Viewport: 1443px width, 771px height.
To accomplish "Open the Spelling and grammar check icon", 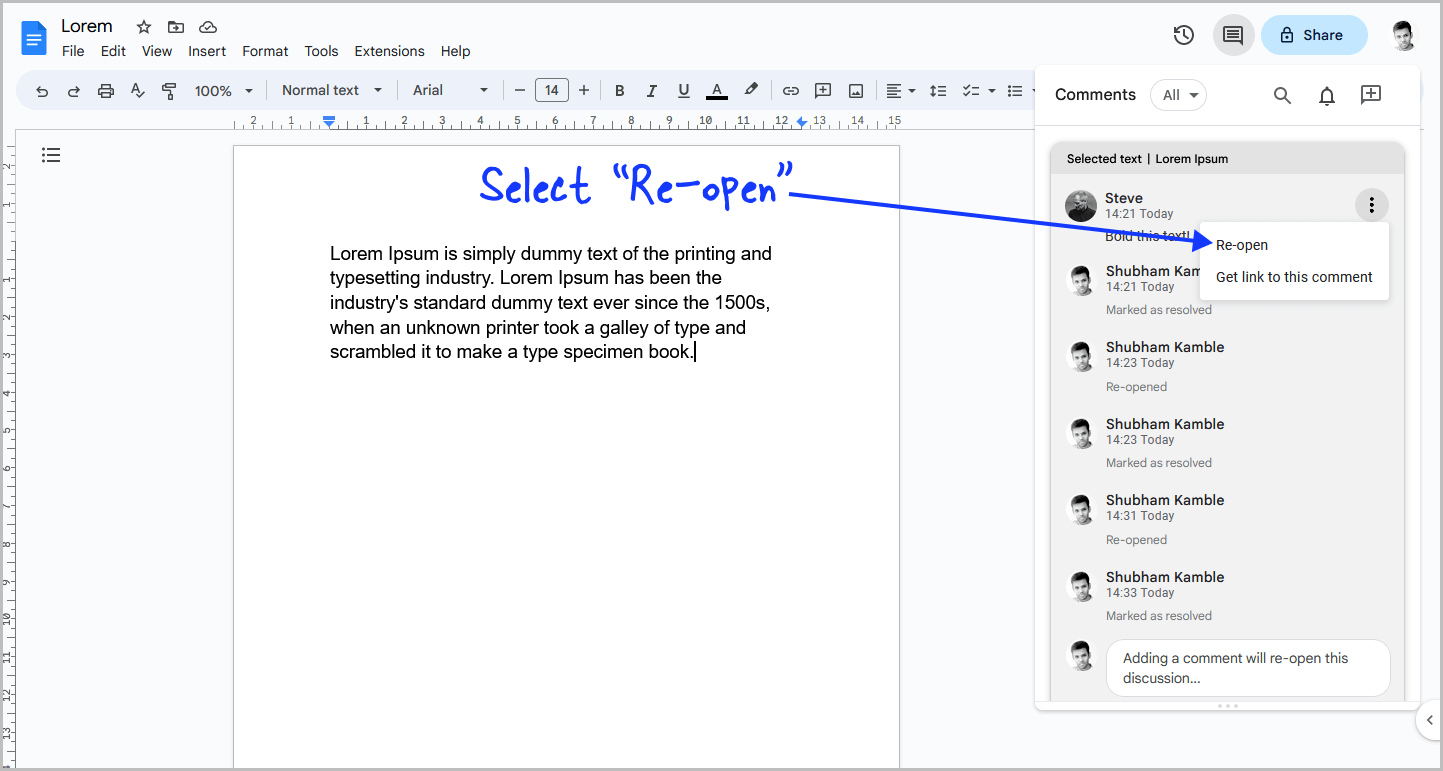I will [137, 90].
